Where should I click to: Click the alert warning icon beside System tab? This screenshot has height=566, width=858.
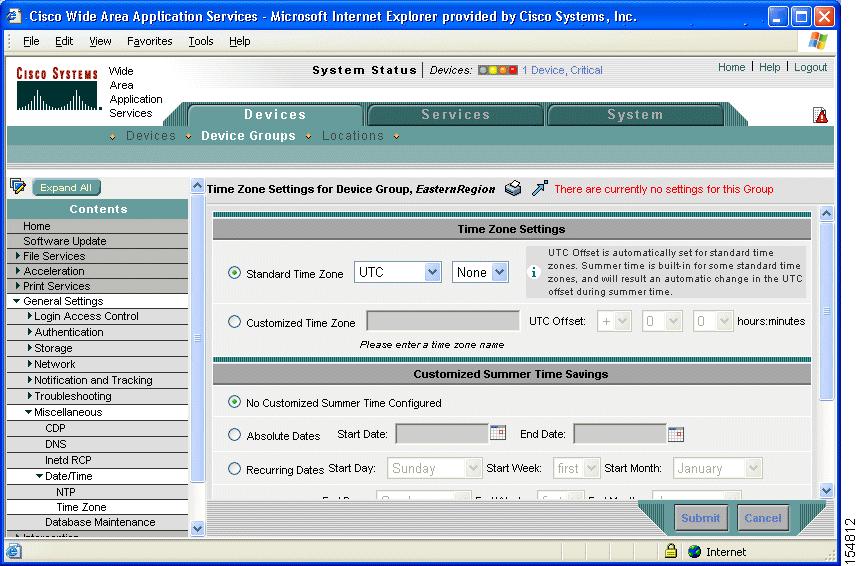820,115
